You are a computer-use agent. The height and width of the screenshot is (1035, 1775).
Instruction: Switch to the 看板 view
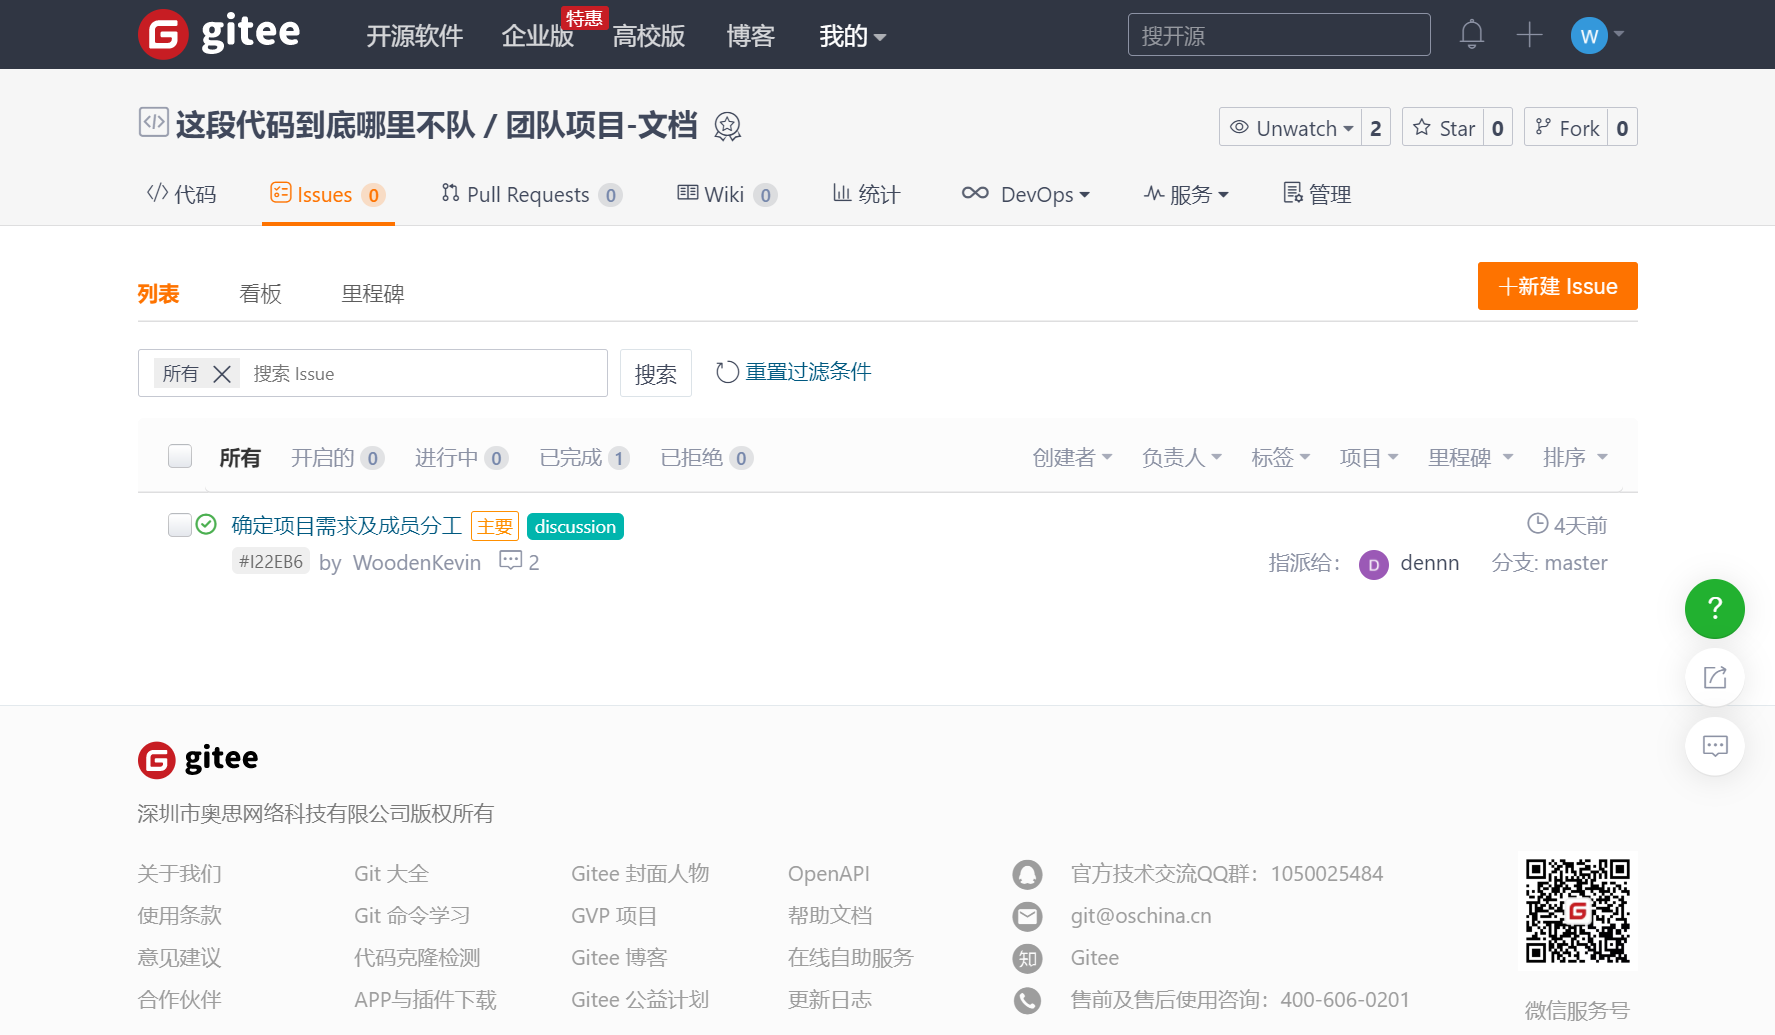(x=261, y=294)
